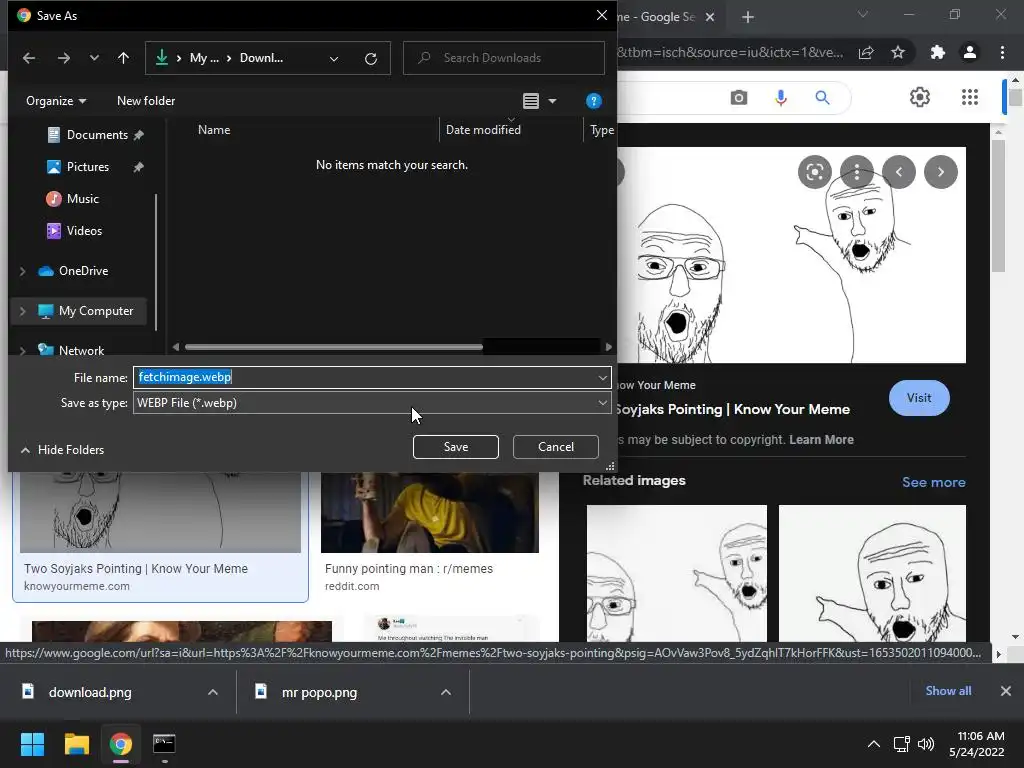Viewport: 1024px width, 768px height.
Task: Open image preview more options icon
Action: tap(857, 172)
